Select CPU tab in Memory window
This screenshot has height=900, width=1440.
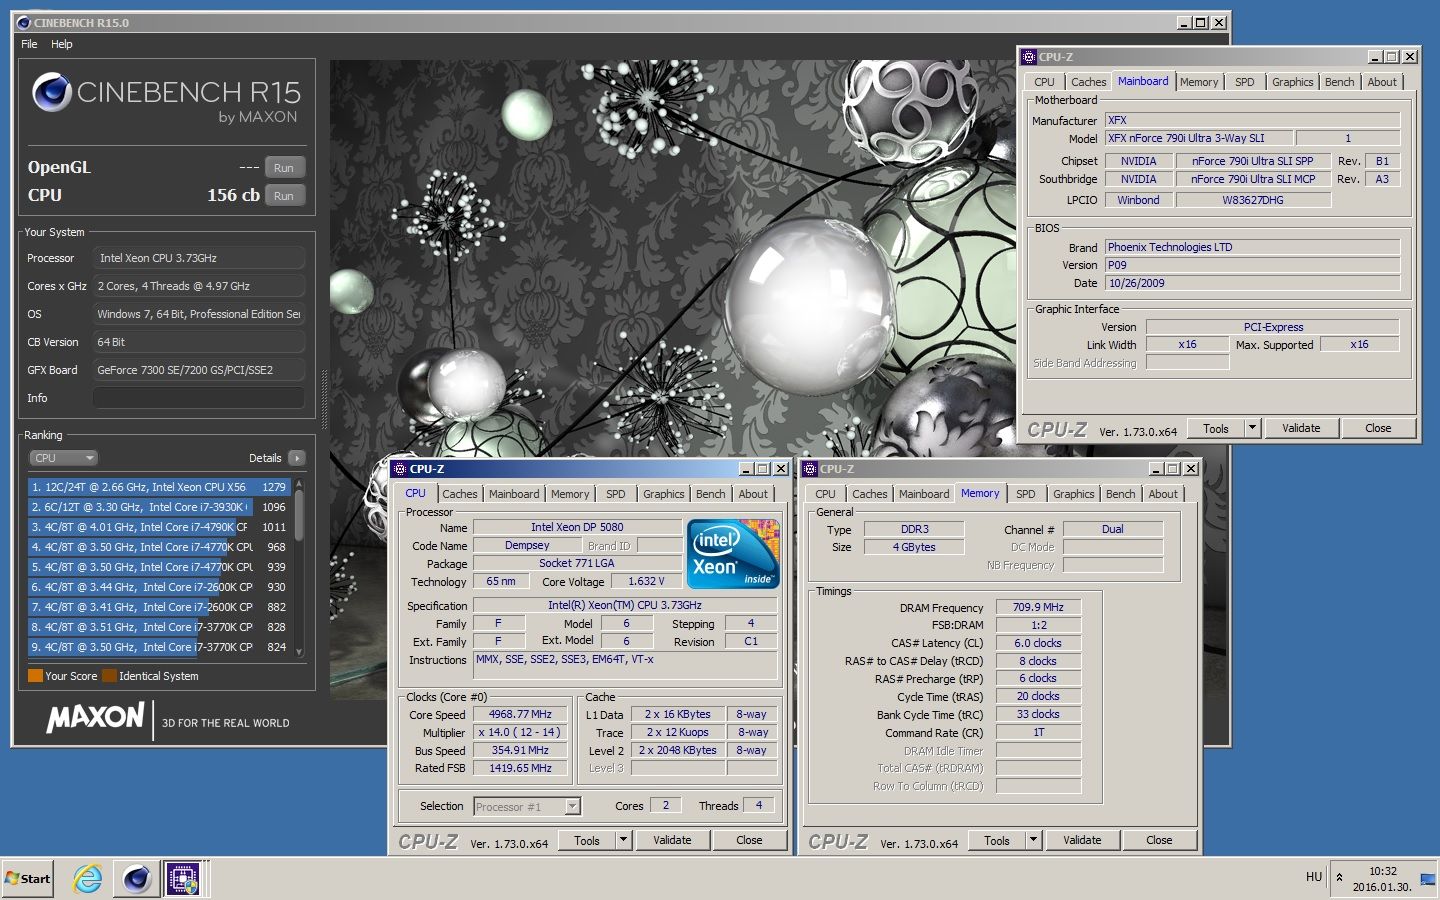pos(825,494)
